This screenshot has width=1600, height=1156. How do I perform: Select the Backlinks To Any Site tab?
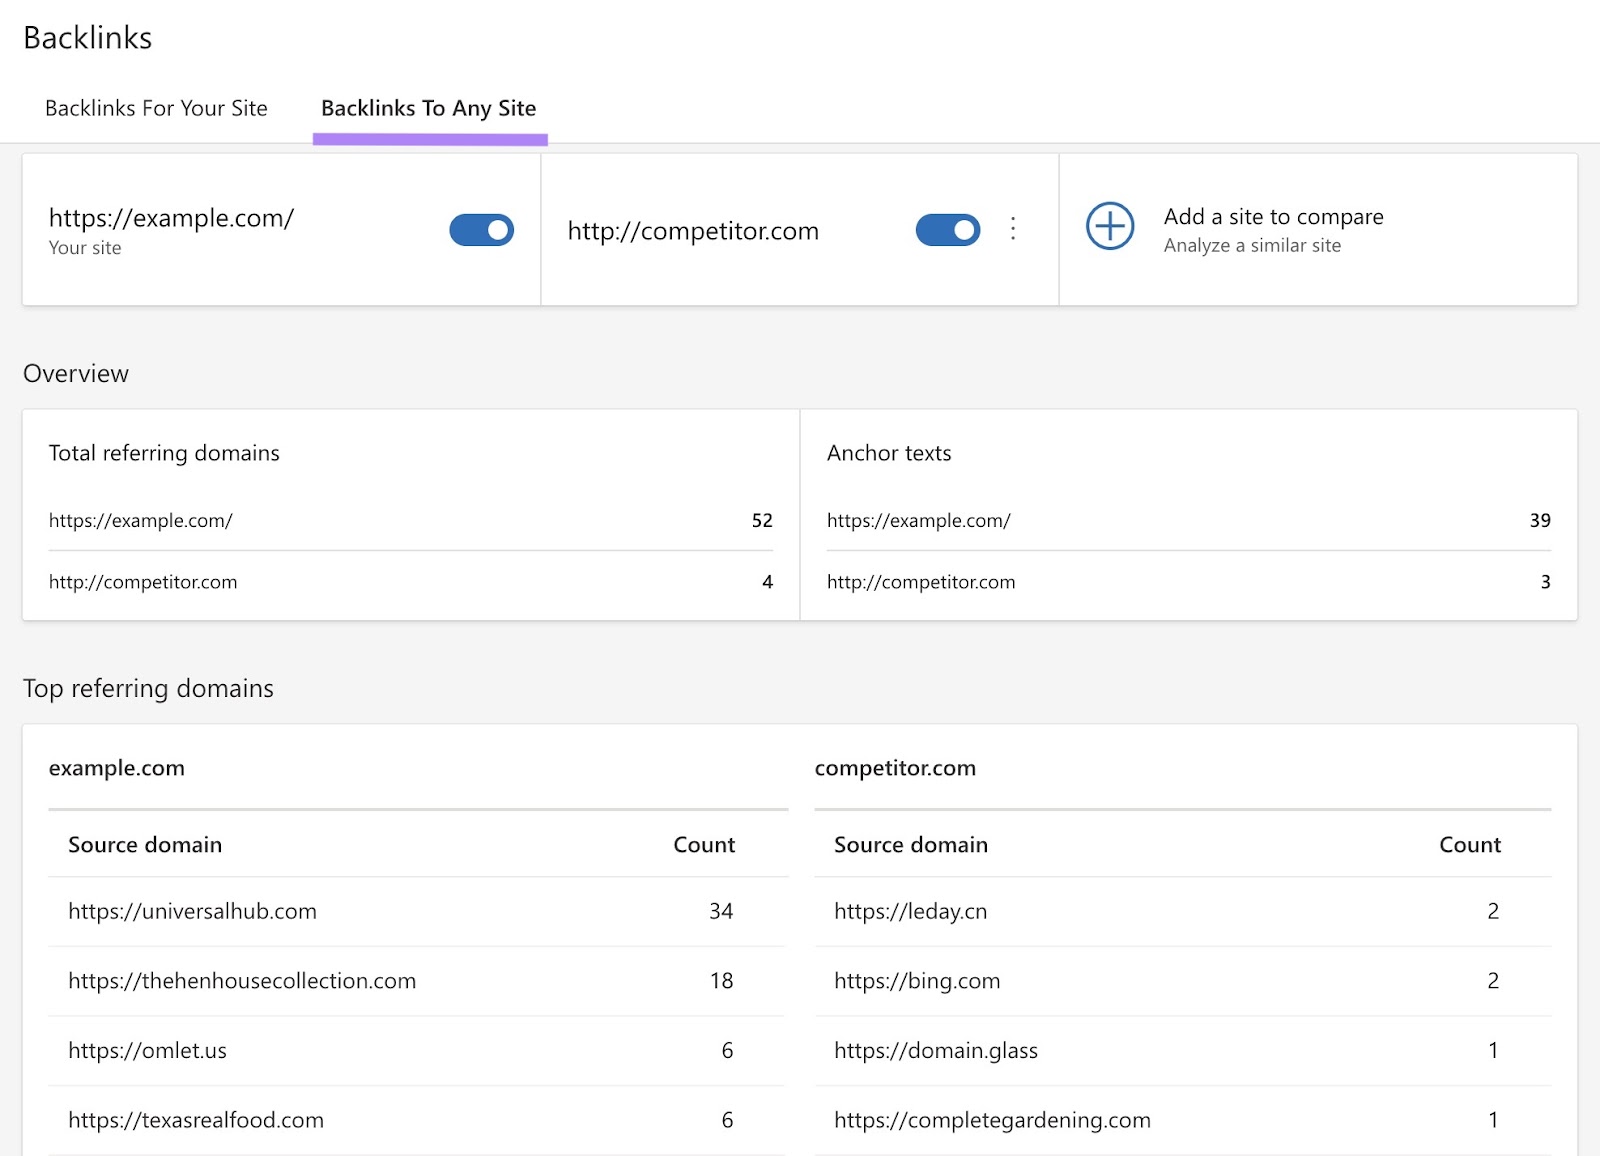click(x=428, y=108)
